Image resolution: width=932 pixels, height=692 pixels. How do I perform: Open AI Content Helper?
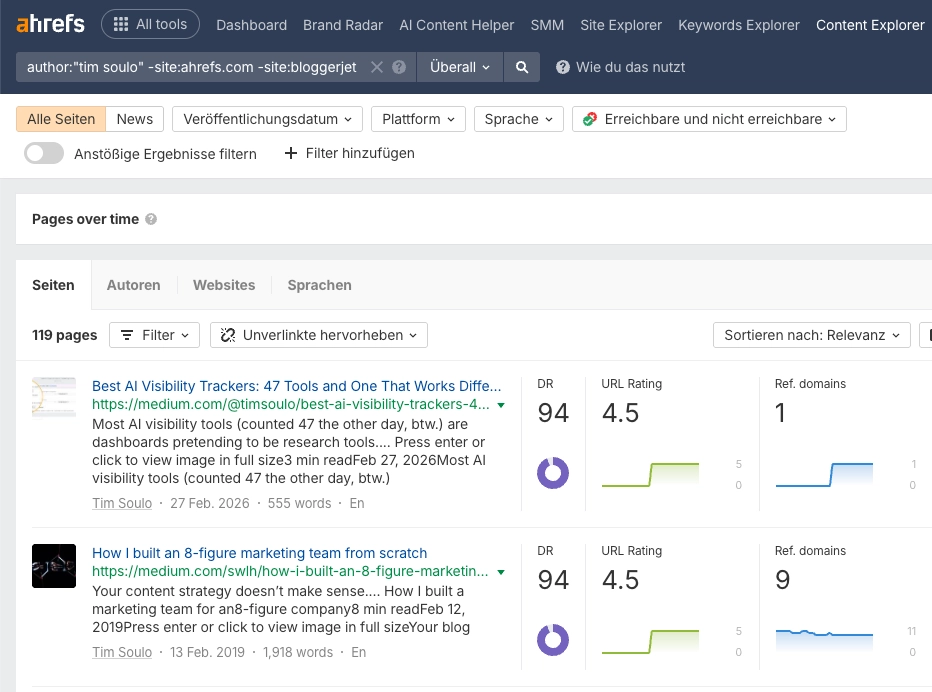(x=456, y=25)
